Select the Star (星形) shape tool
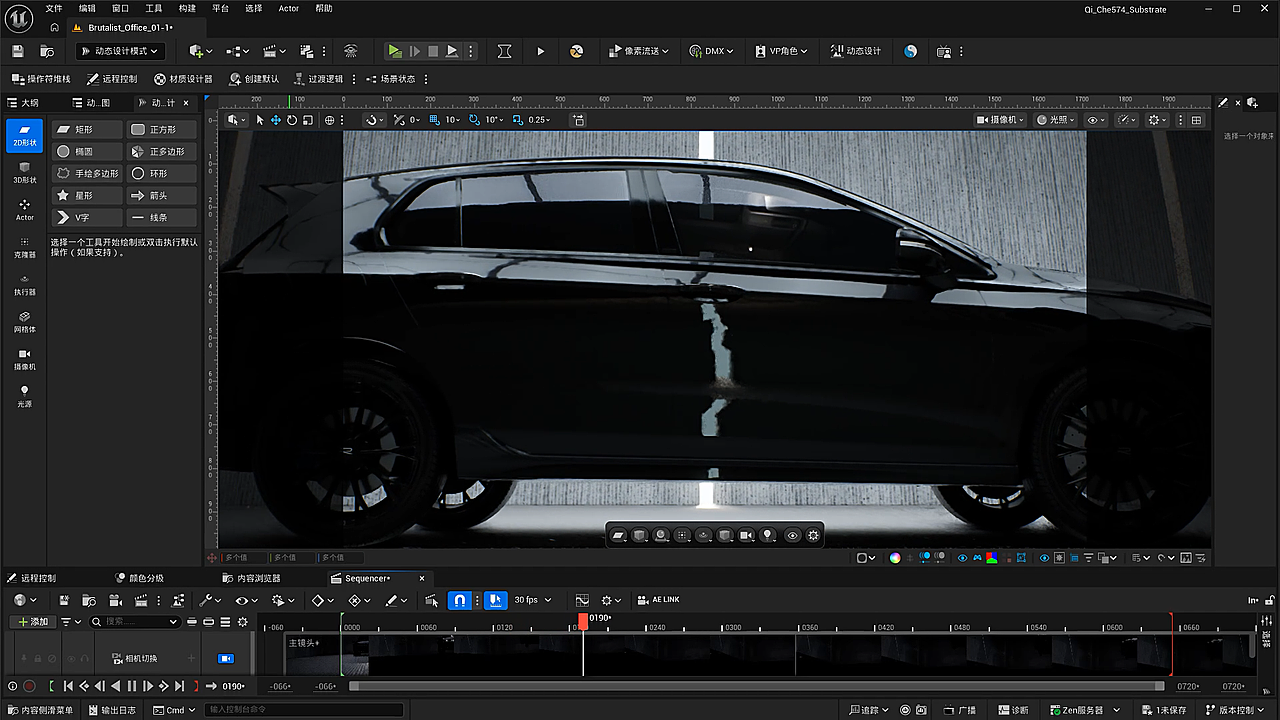 click(86, 195)
